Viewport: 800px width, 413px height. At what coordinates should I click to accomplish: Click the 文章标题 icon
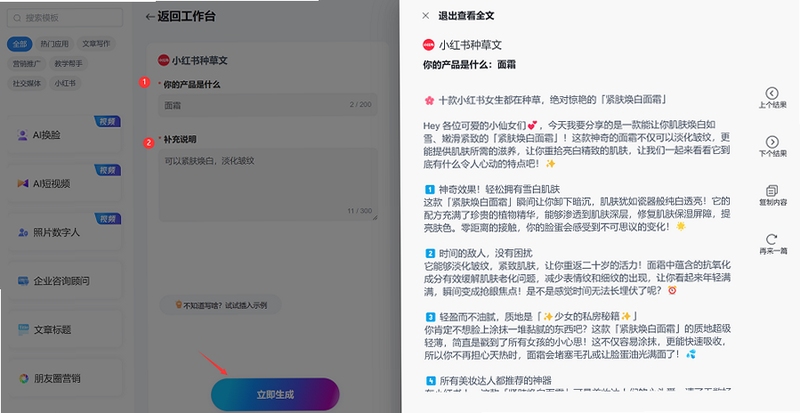pos(23,330)
